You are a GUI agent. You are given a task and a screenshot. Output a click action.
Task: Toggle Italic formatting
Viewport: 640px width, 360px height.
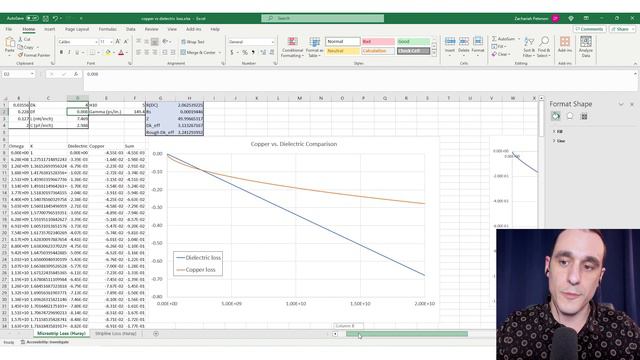click(x=69, y=52)
